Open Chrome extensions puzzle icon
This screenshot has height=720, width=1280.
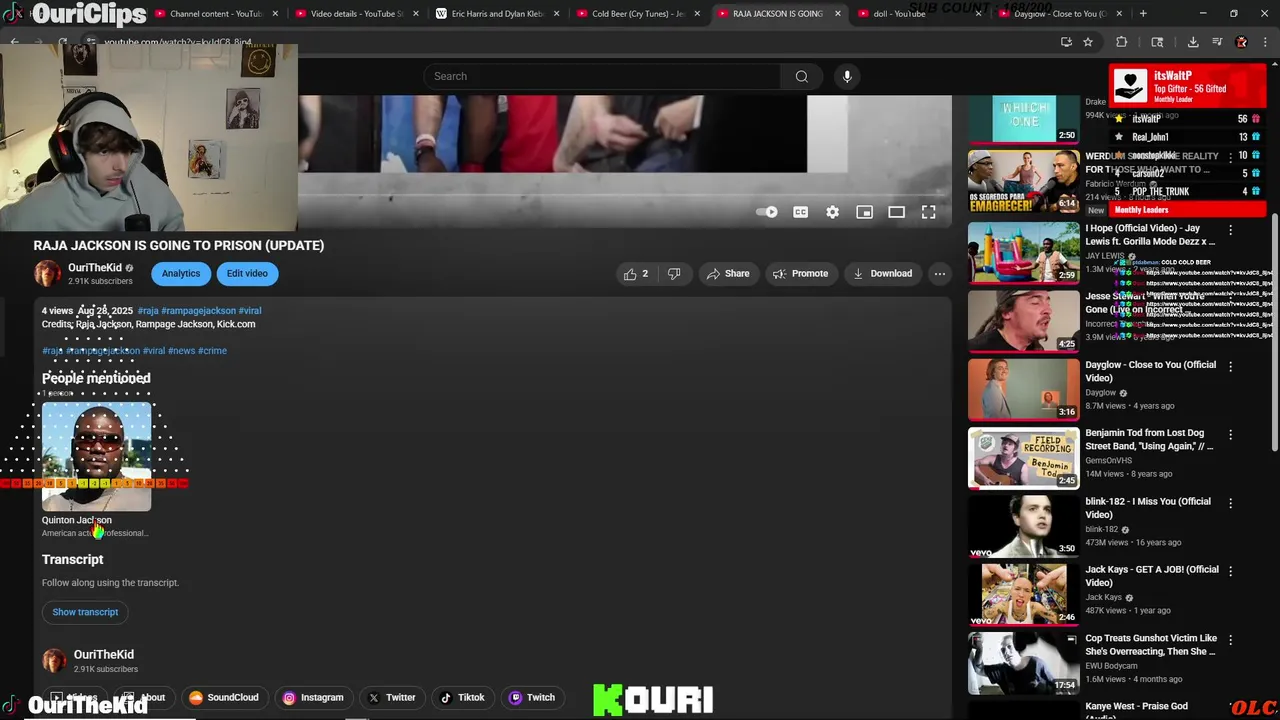[x=1121, y=42]
